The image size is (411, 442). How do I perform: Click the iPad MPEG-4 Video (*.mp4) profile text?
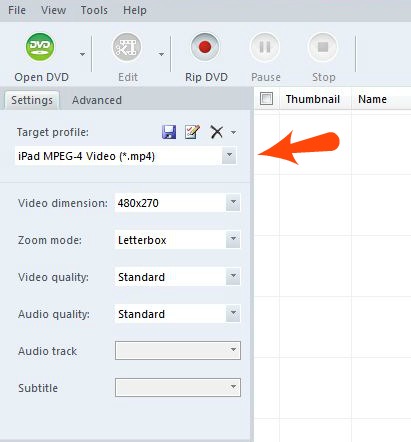coord(86,156)
